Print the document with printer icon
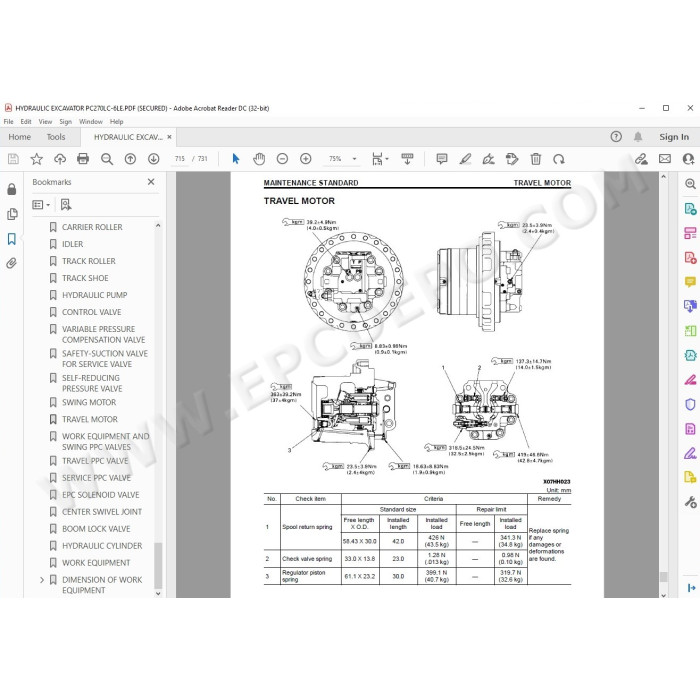700x700 pixels. (x=83, y=159)
